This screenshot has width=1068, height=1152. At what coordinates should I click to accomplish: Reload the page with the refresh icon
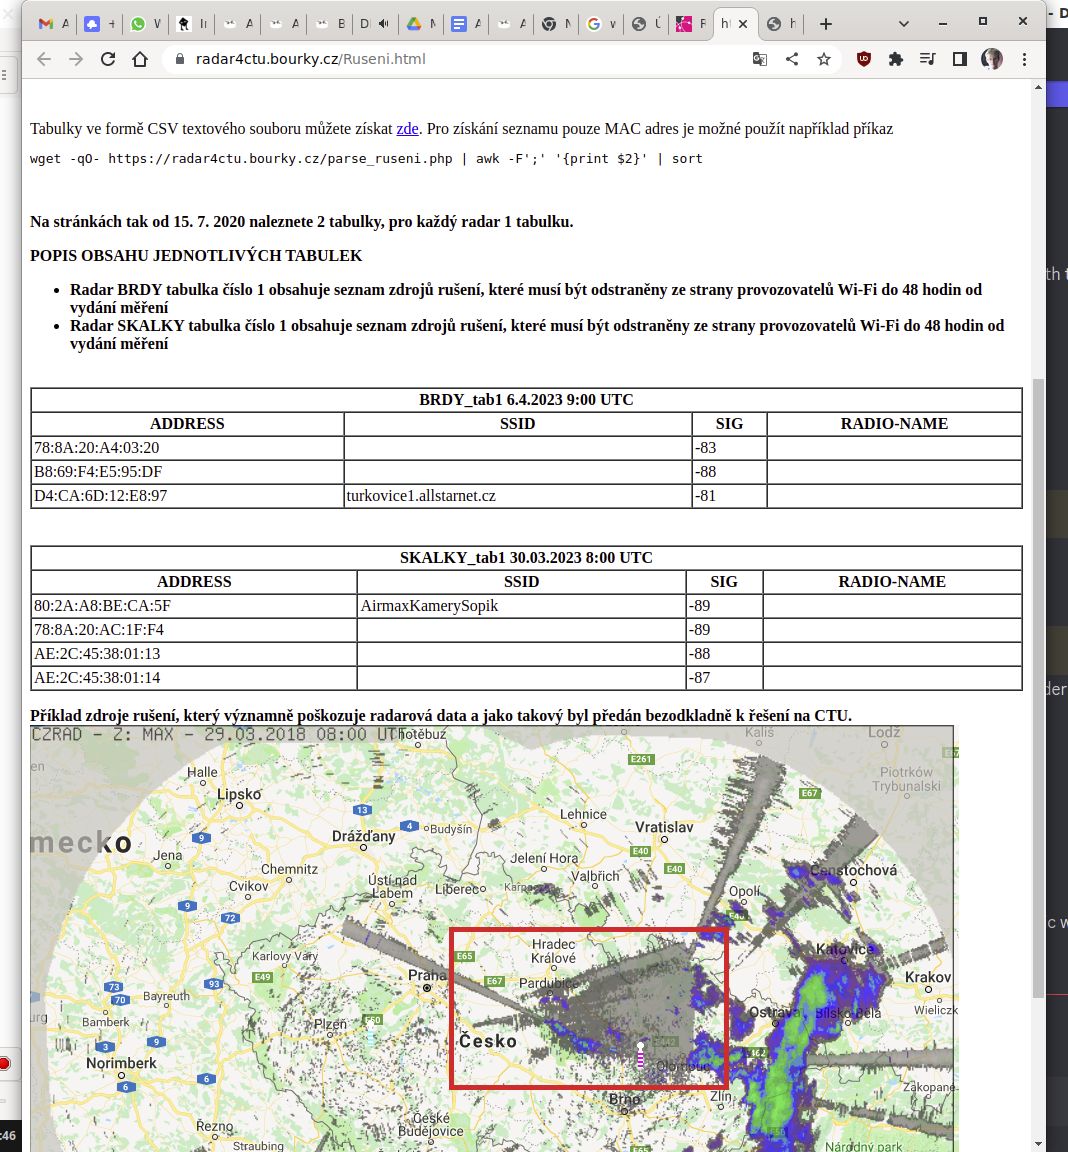point(108,59)
